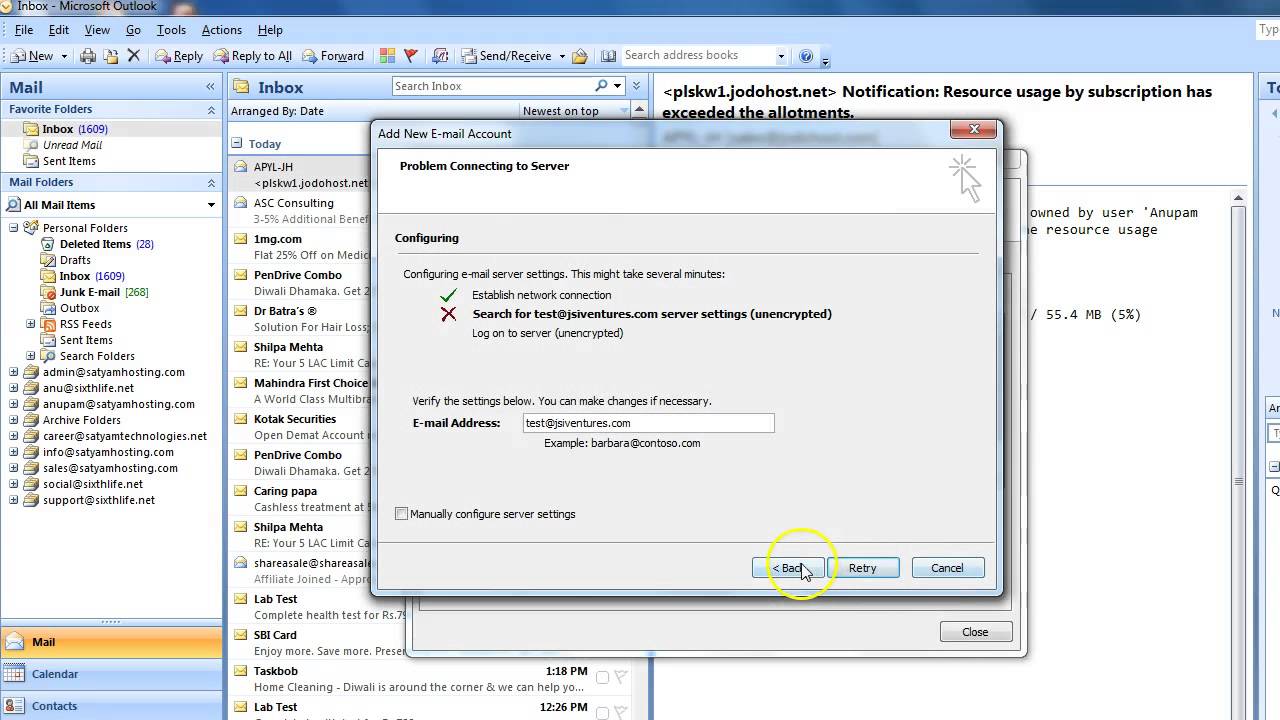Click Cancel in Add New E-mail Account

click(x=947, y=568)
